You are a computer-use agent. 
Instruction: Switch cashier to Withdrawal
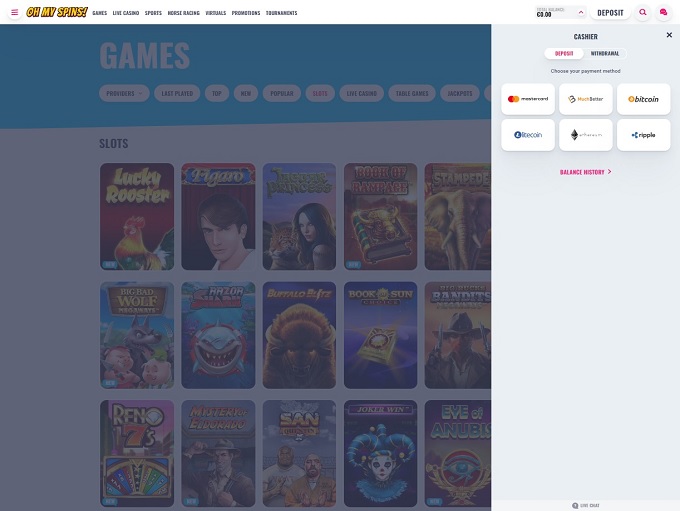[604, 53]
